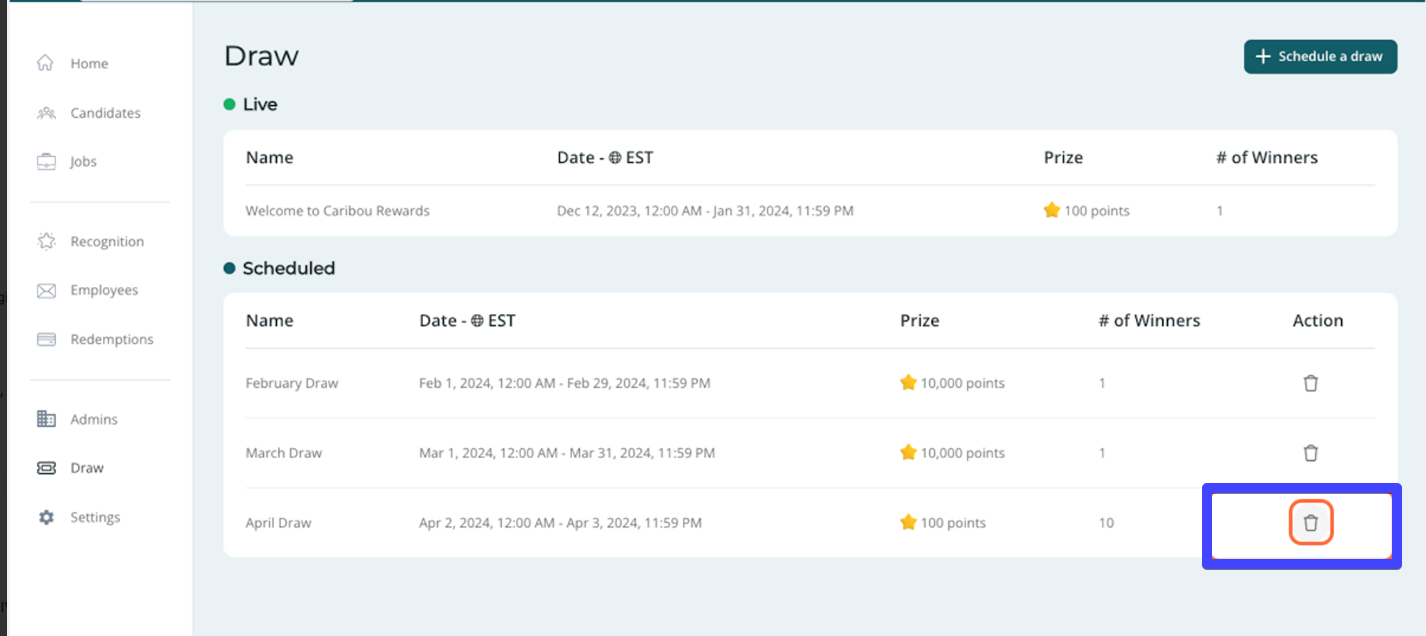Click the star icon in March Draw prize
This screenshot has height=636, width=1426.
pyautogui.click(x=908, y=453)
